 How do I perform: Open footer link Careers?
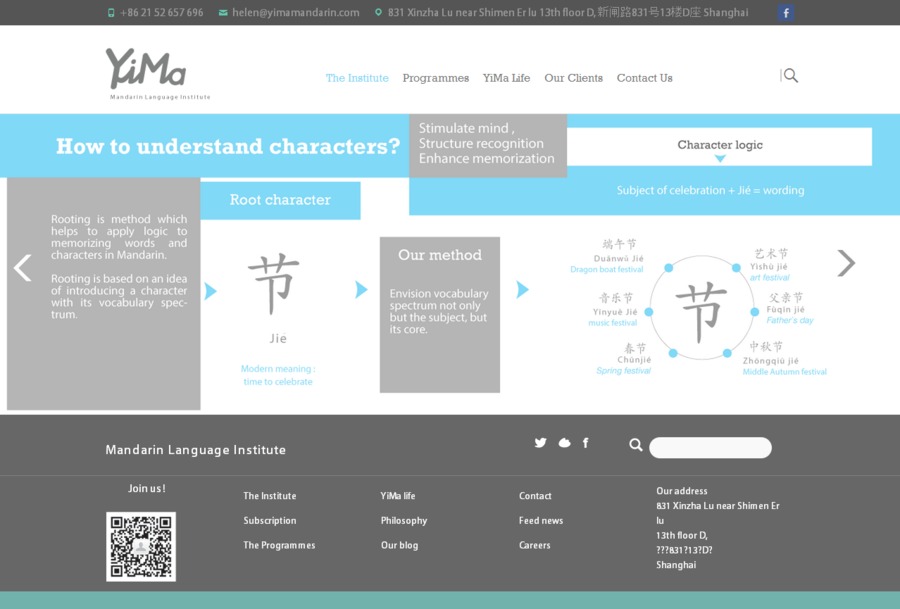(534, 545)
